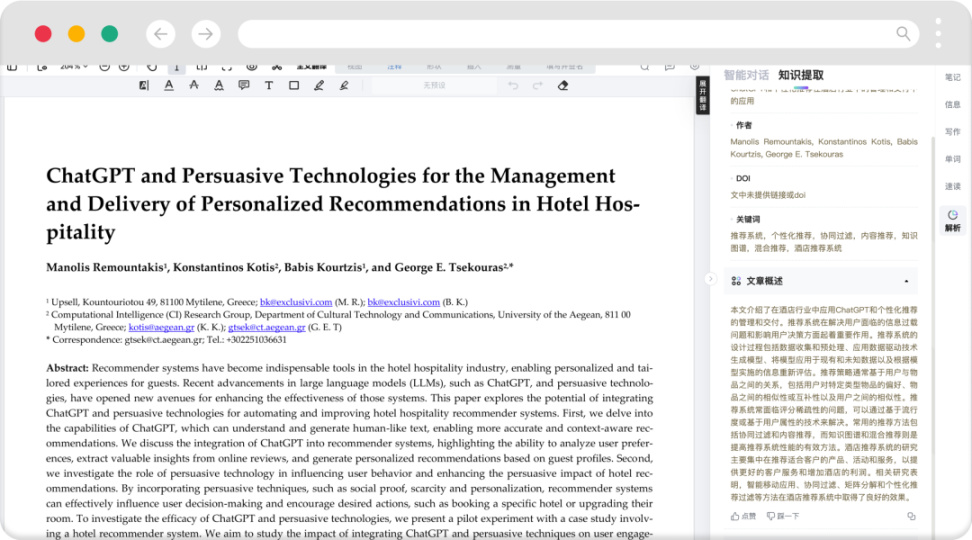Select the underline annotation tool
972x540 pixels.
point(168,86)
